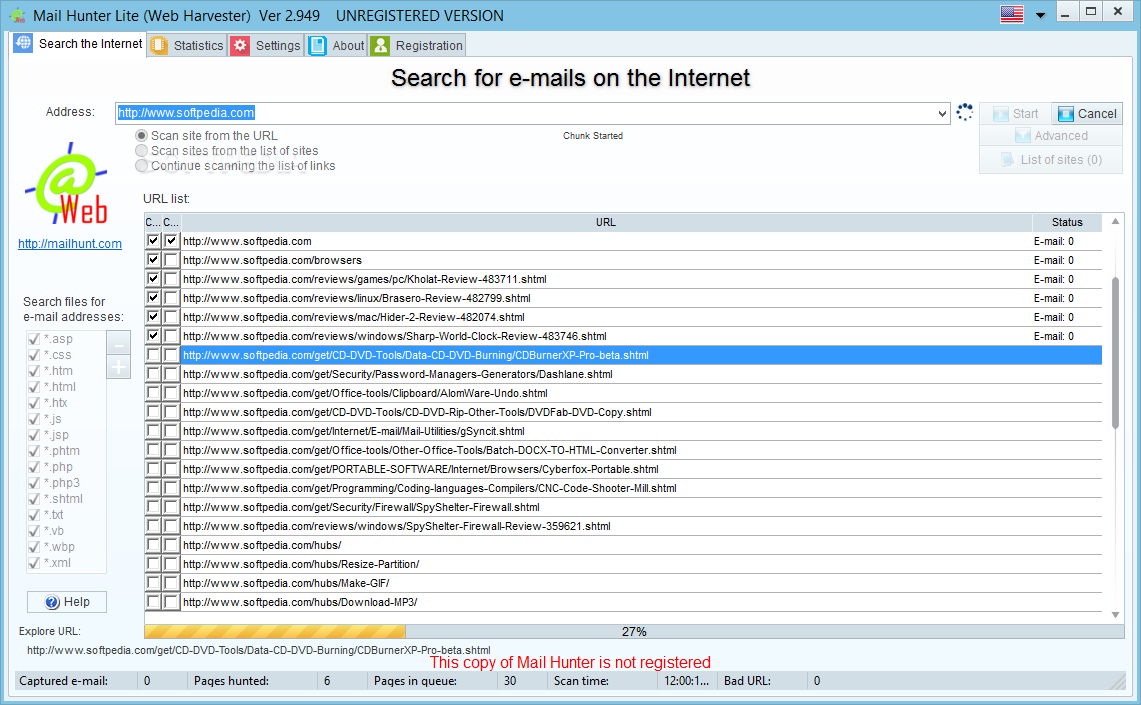Image resolution: width=1141 pixels, height=705 pixels.
Task: Click the Scan time status value
Action: [x=686, y=681]
